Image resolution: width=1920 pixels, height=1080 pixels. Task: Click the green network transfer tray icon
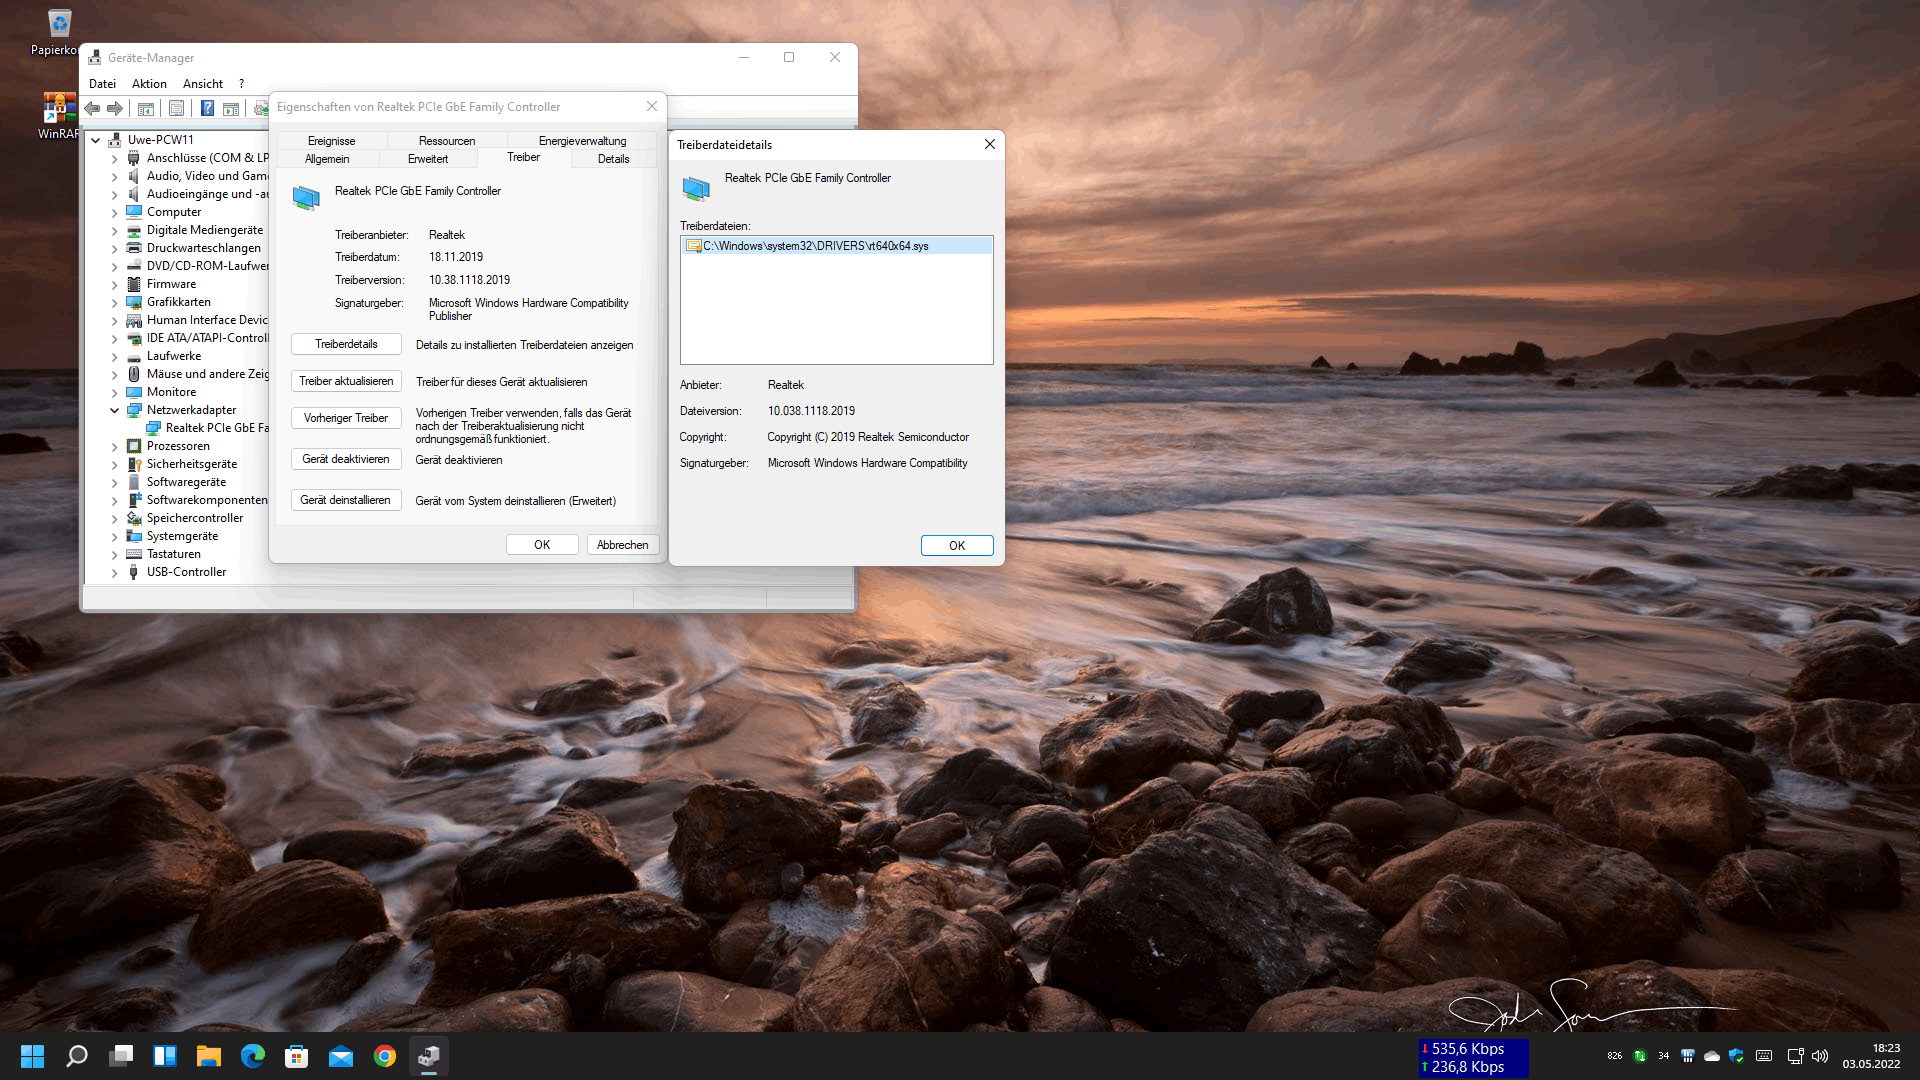coord(1640,1056)
